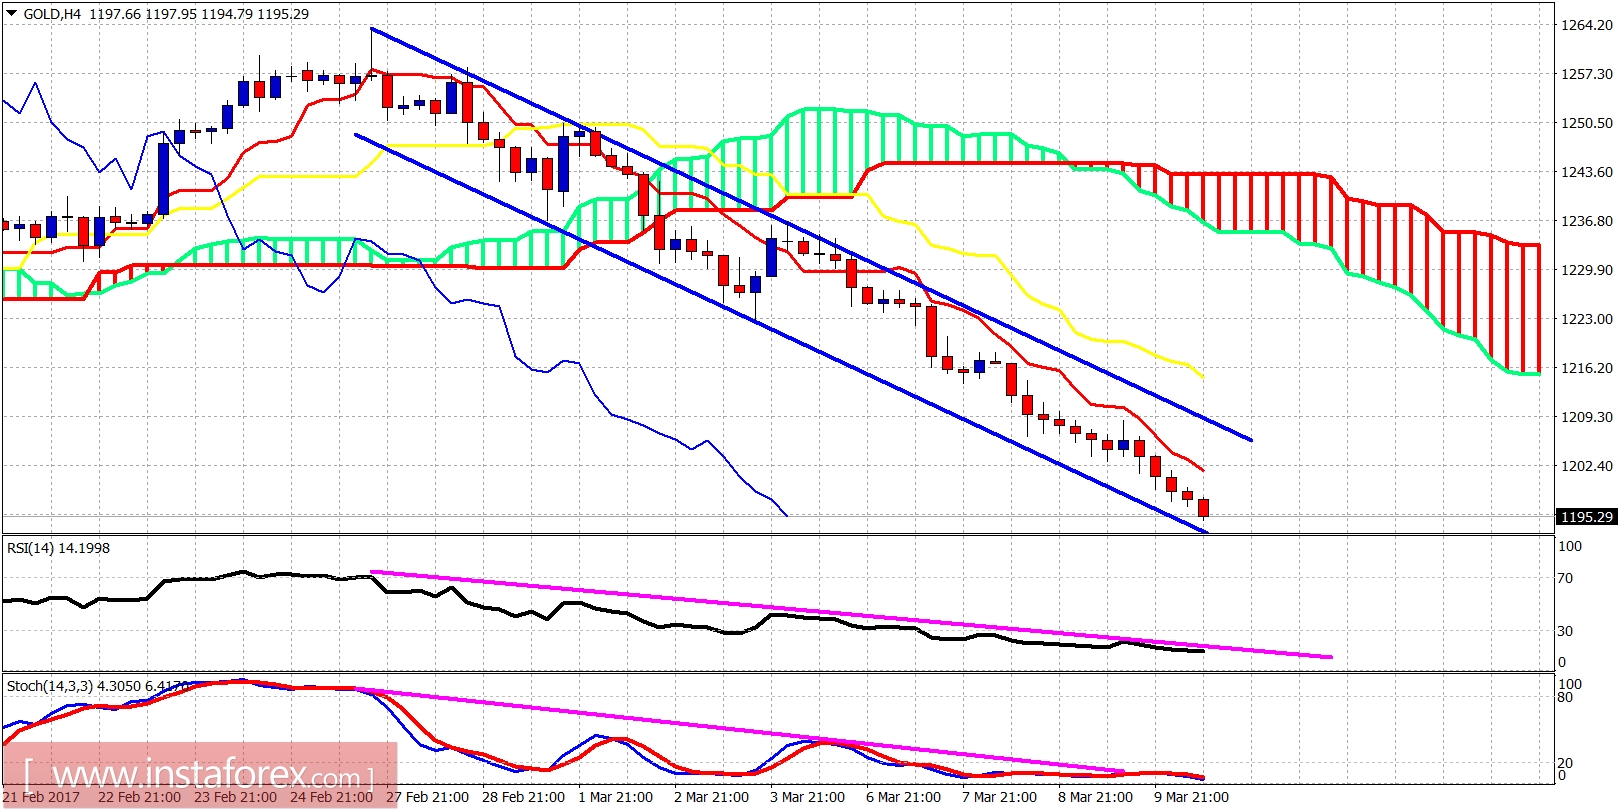Click the 1229.90 price axis label
Viewport: 1622px width, 811px height.
click(x=1587, y=270)
